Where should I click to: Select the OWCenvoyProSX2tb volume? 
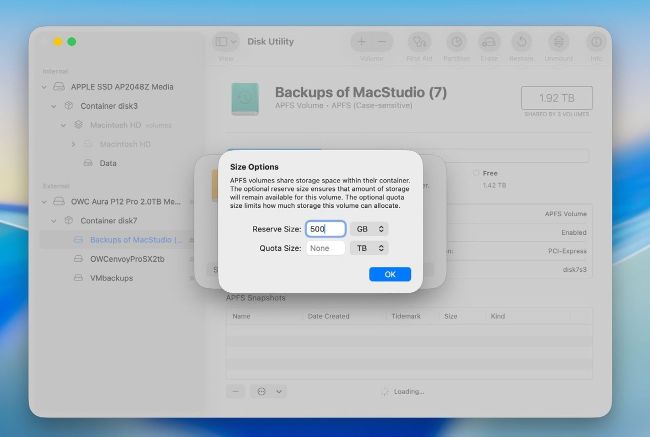[x=127, y=259]
